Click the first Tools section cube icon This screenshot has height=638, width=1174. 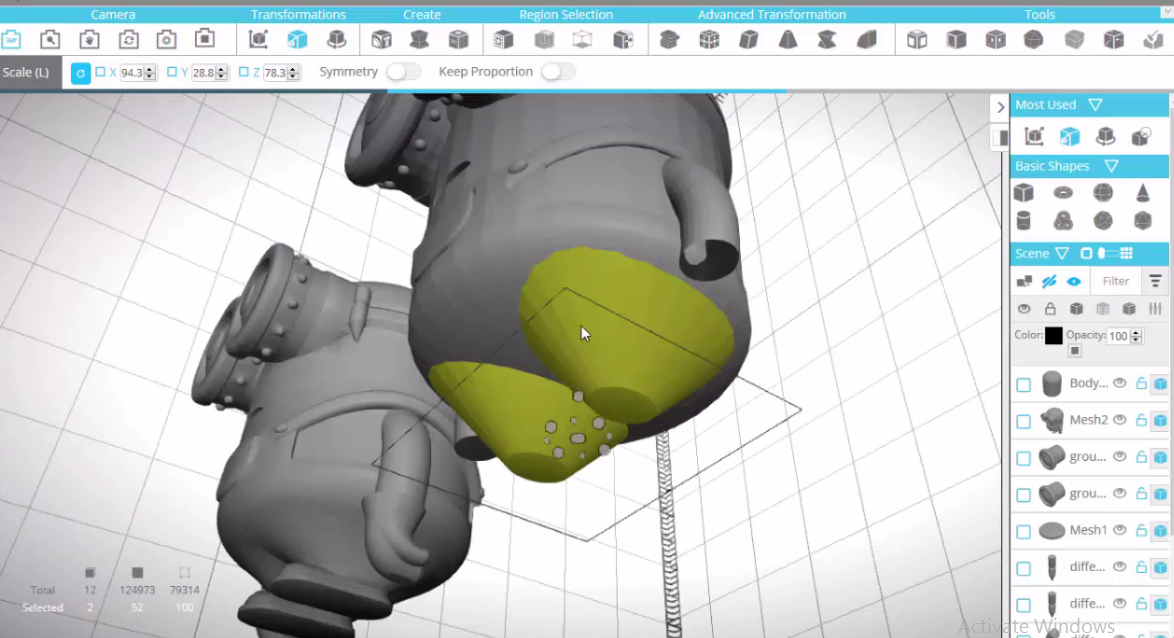[916, 39]
